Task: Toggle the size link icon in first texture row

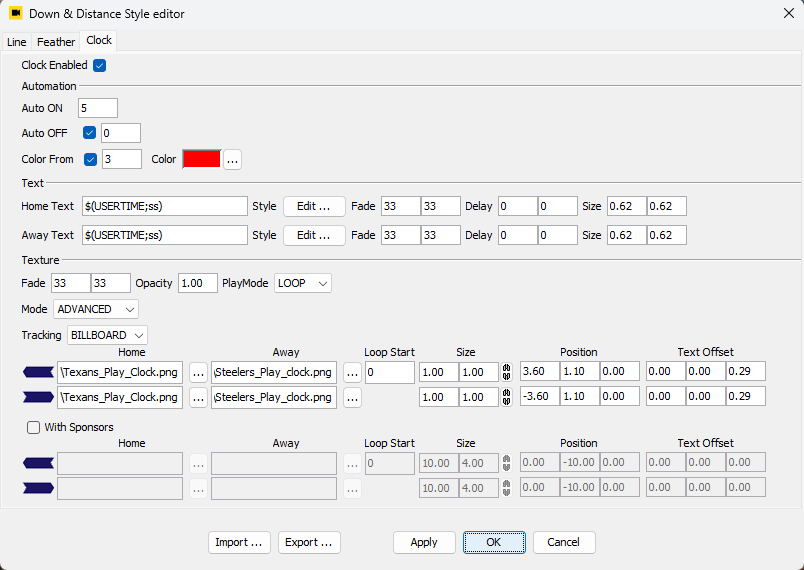Action: 506,372
